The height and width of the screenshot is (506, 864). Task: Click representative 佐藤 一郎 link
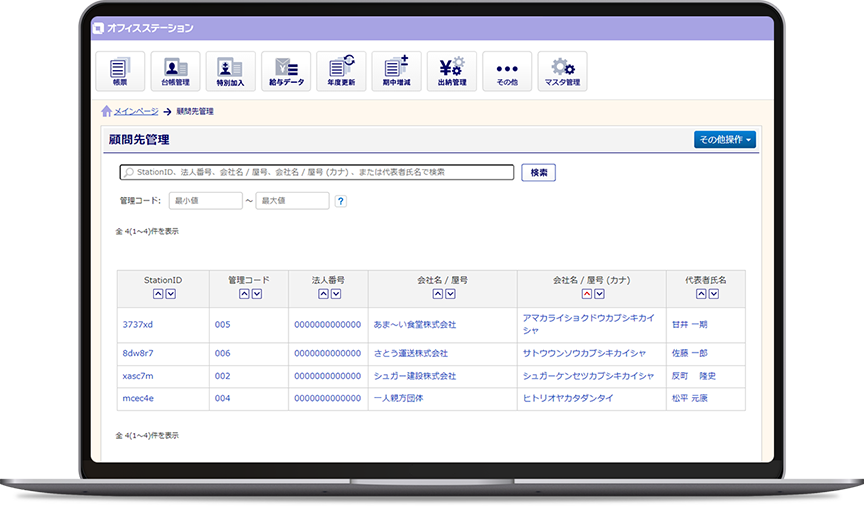coord(689,353)
